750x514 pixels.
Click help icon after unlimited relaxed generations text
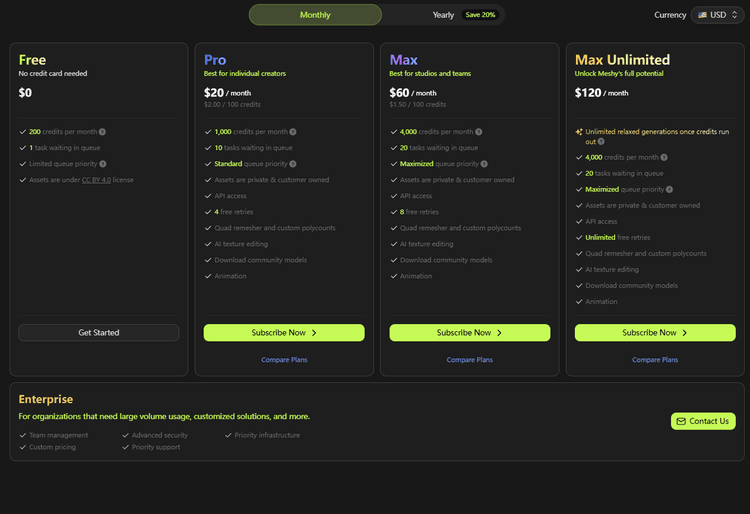pos(601,142)
